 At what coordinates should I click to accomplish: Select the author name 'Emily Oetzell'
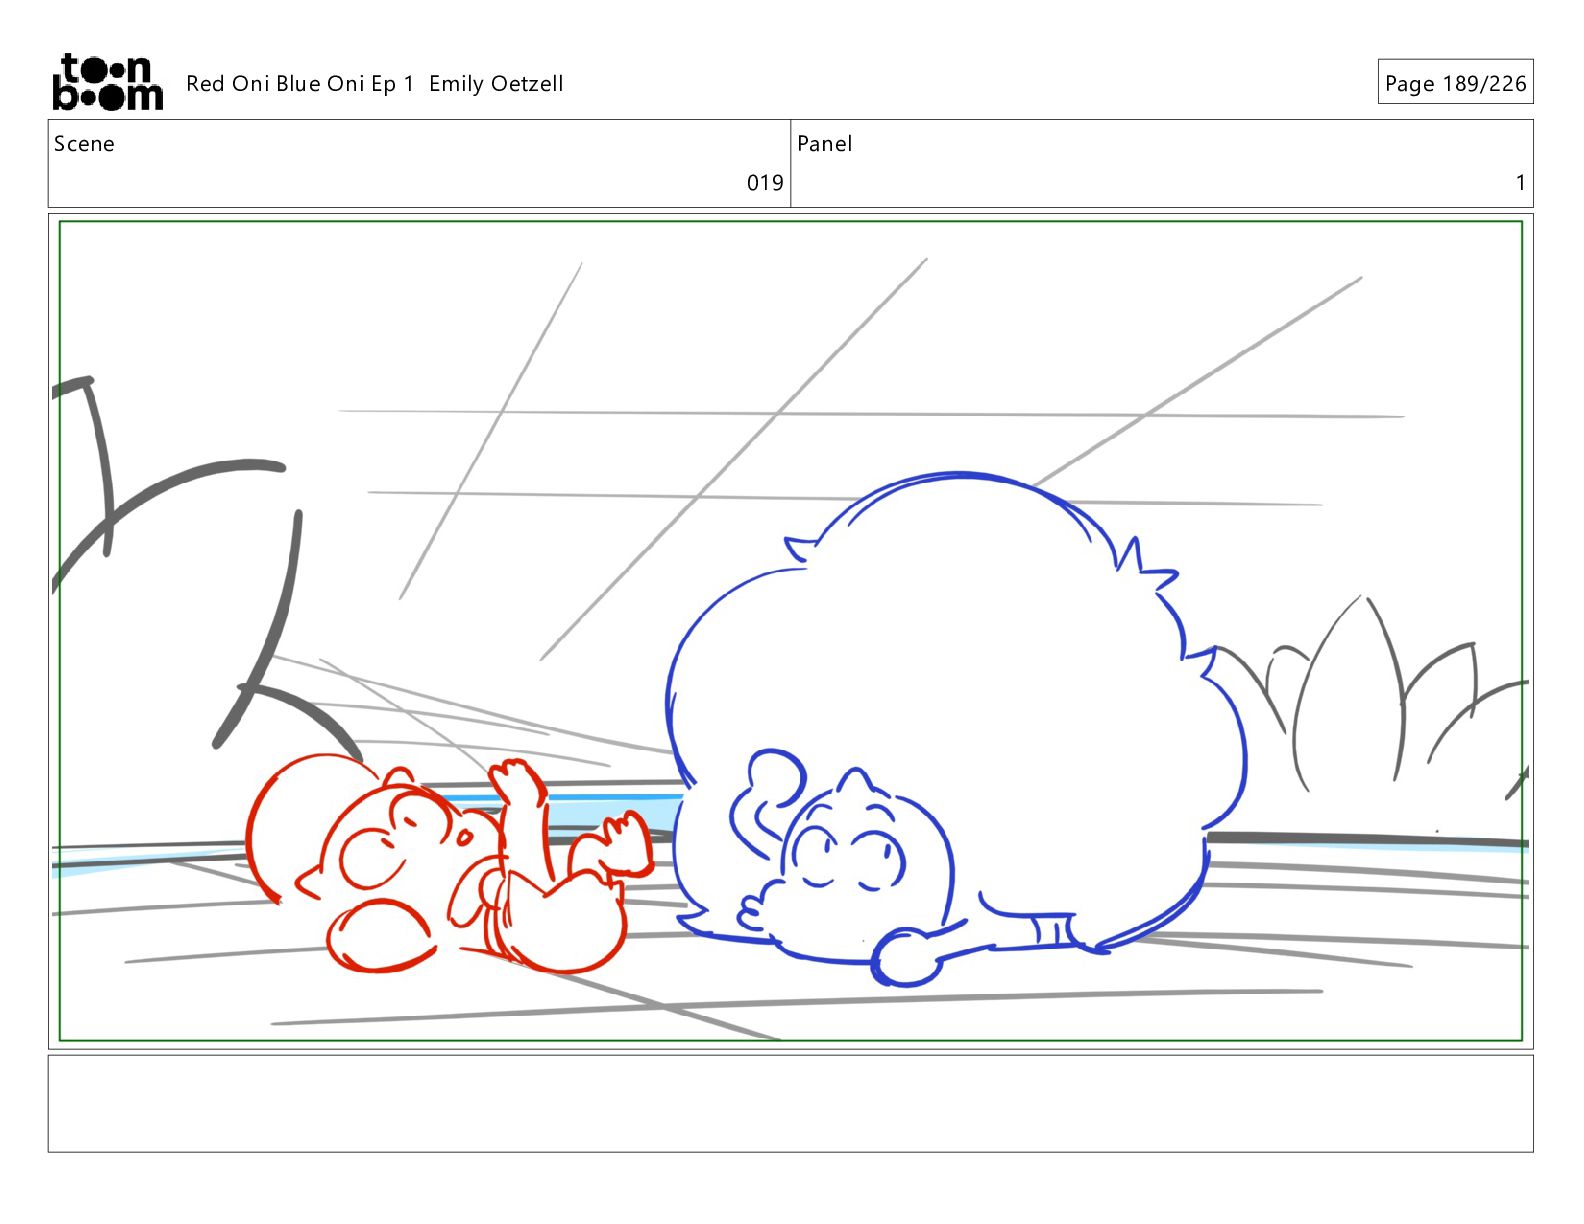(496, 84)
